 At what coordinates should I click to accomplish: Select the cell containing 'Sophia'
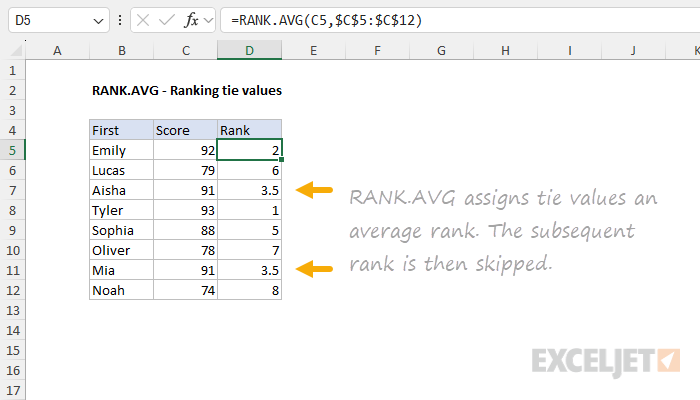(x=121, y=230)
